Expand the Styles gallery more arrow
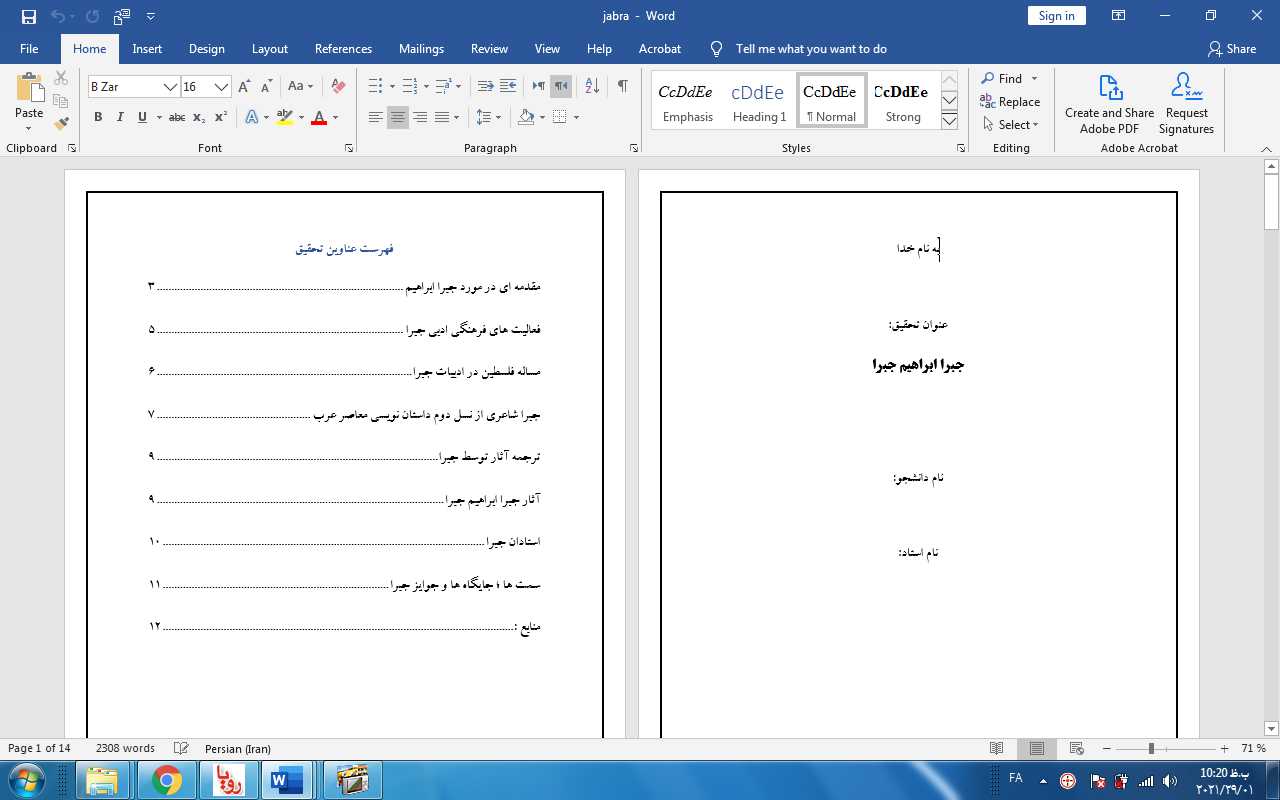The width and height of the screenshot is (1280, 800). [x=949, y=121]
